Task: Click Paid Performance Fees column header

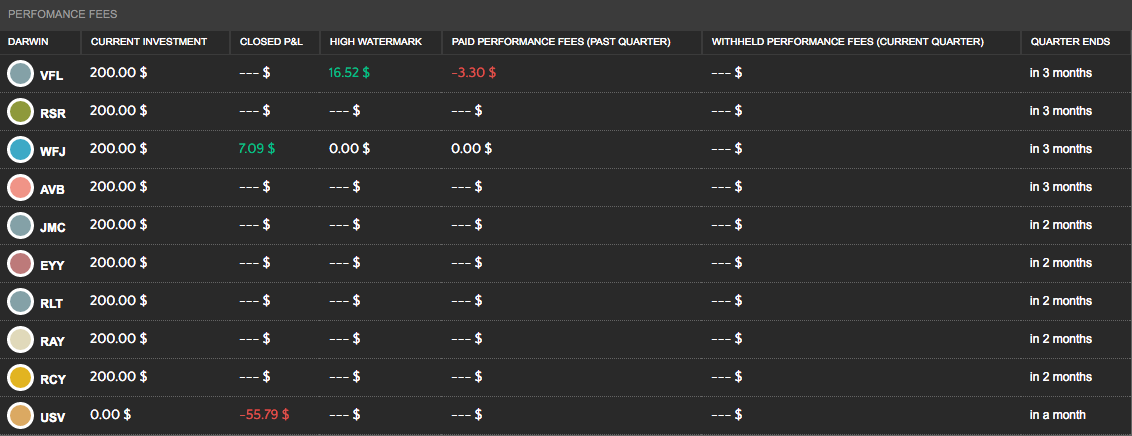Action: tap(560, 41)
